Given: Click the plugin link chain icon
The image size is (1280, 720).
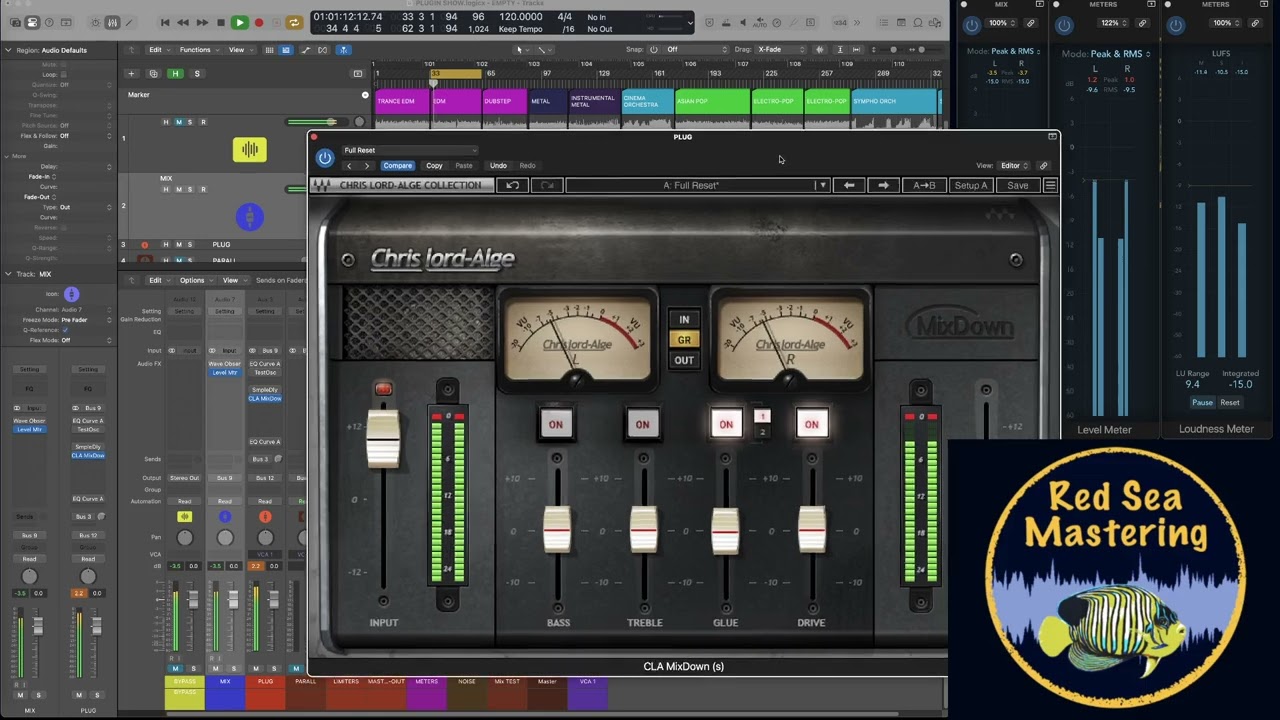Looking at the screenshot, I should coord(1044,166).
